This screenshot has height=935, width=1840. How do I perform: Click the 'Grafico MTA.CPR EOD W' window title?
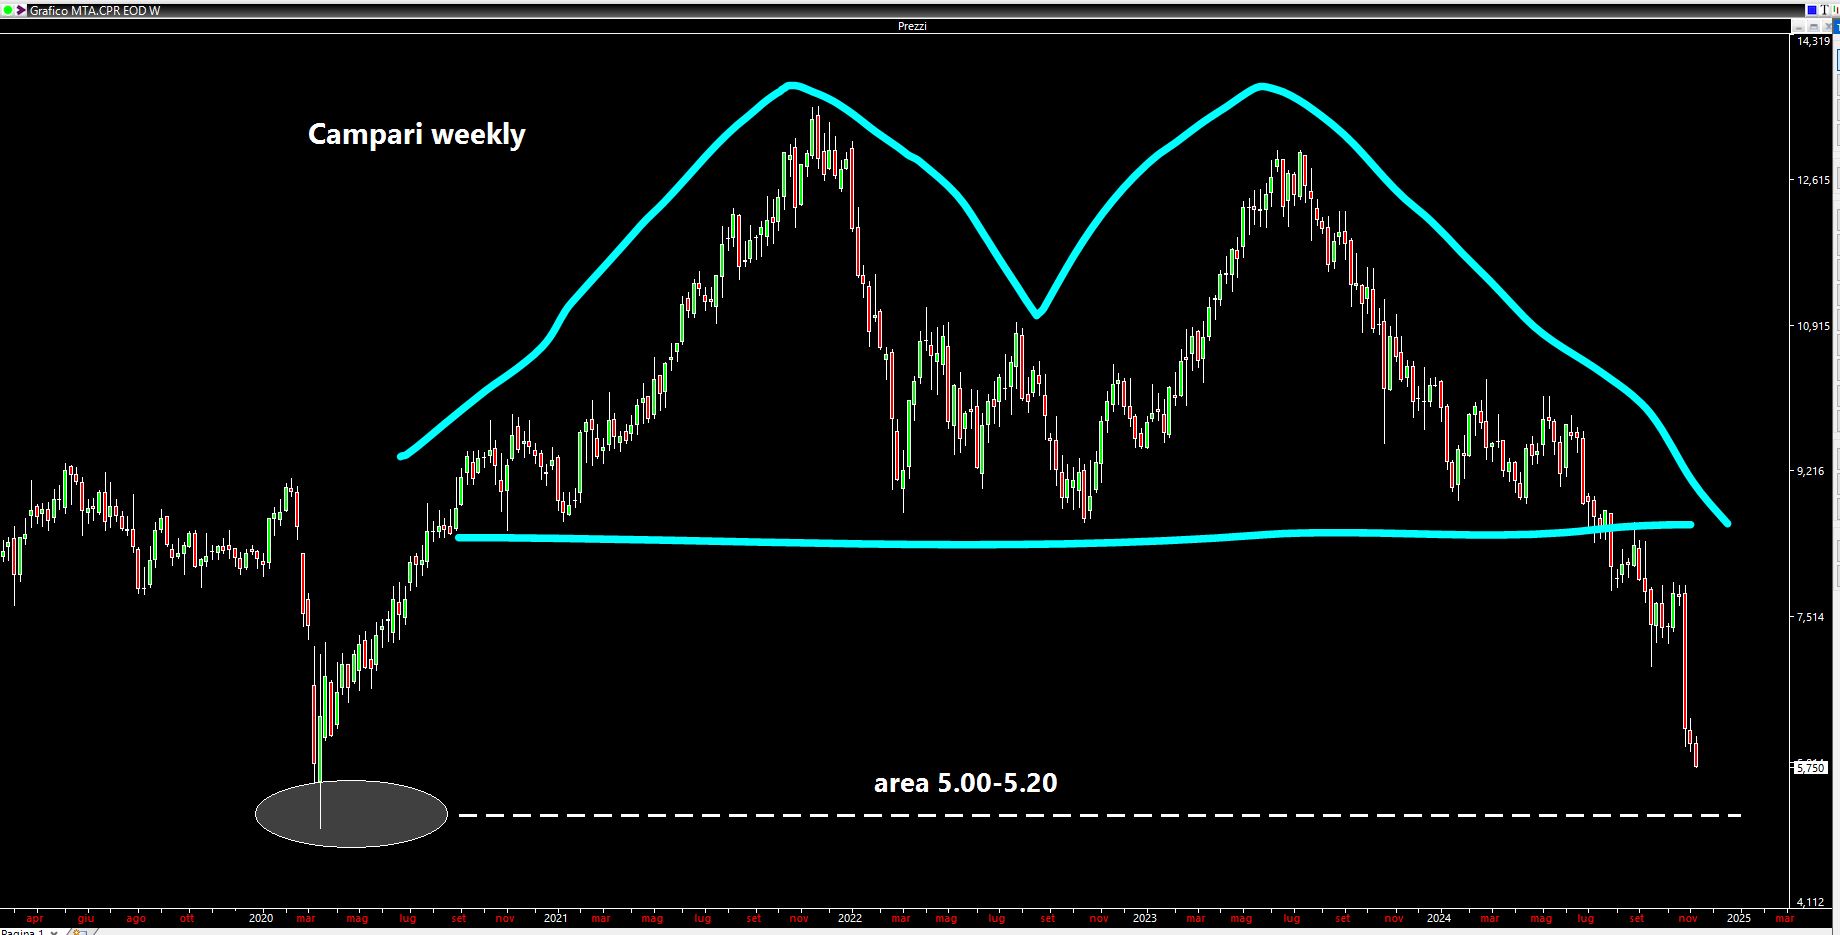(x=95, y=10)
